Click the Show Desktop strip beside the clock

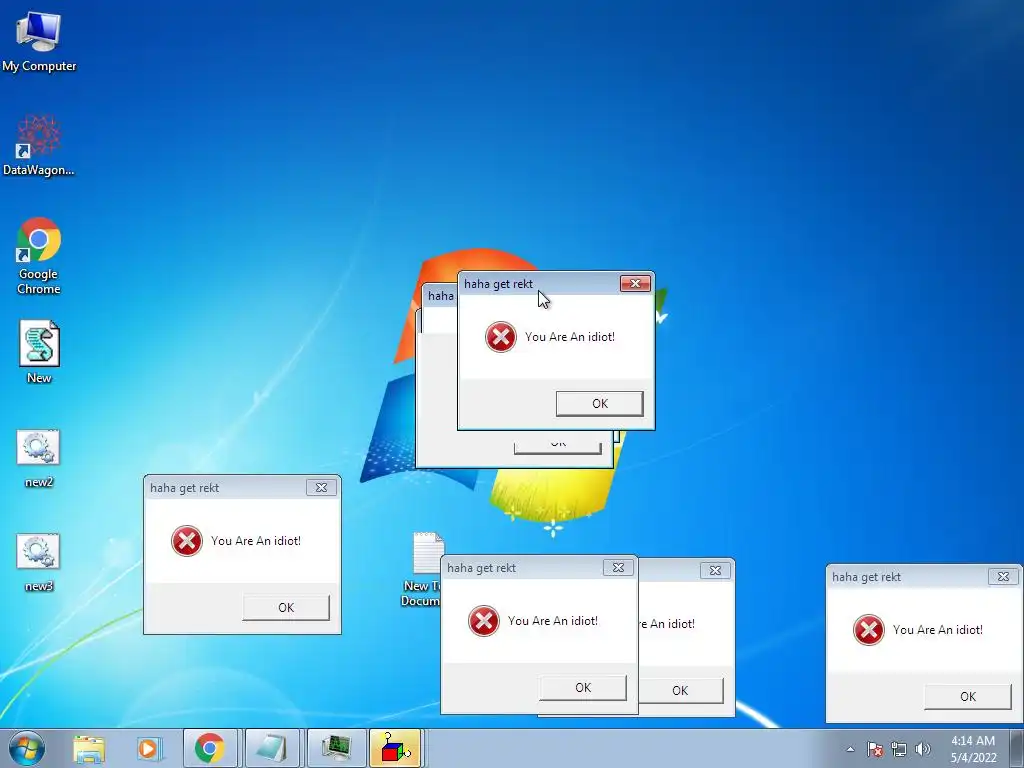pos(1017,748)
